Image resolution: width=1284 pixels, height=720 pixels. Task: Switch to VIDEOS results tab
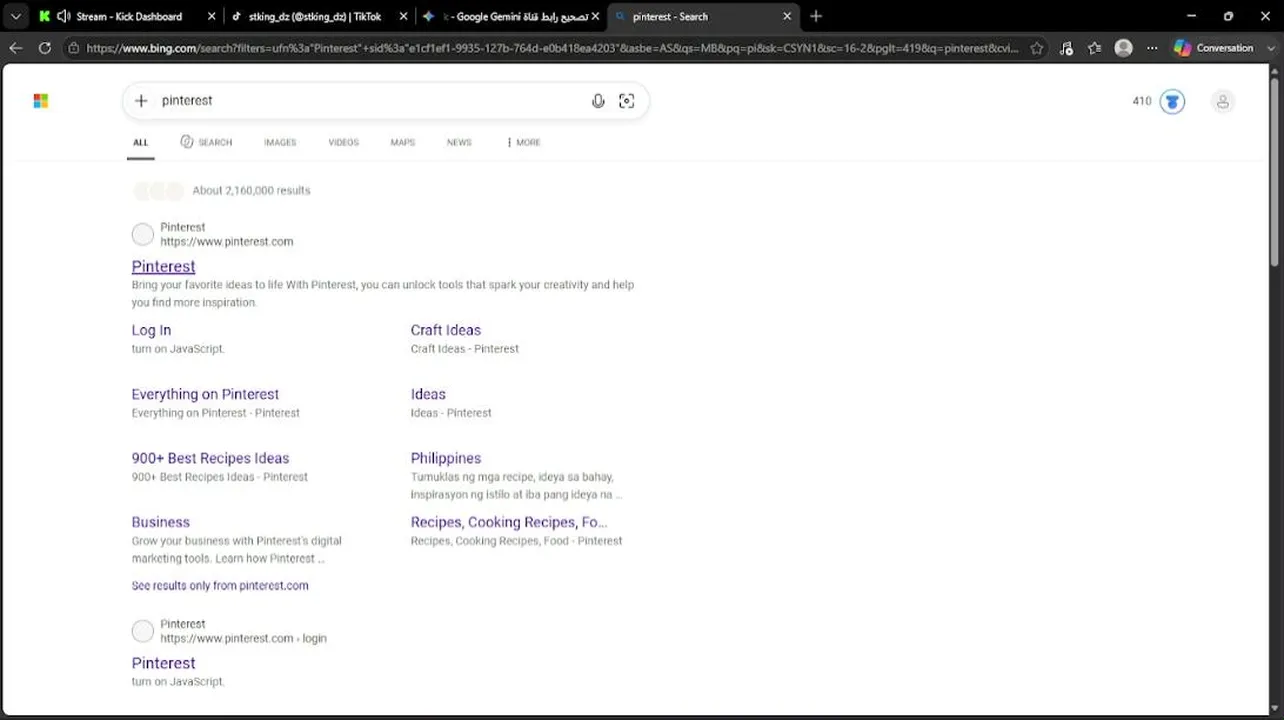click(343, 143)
